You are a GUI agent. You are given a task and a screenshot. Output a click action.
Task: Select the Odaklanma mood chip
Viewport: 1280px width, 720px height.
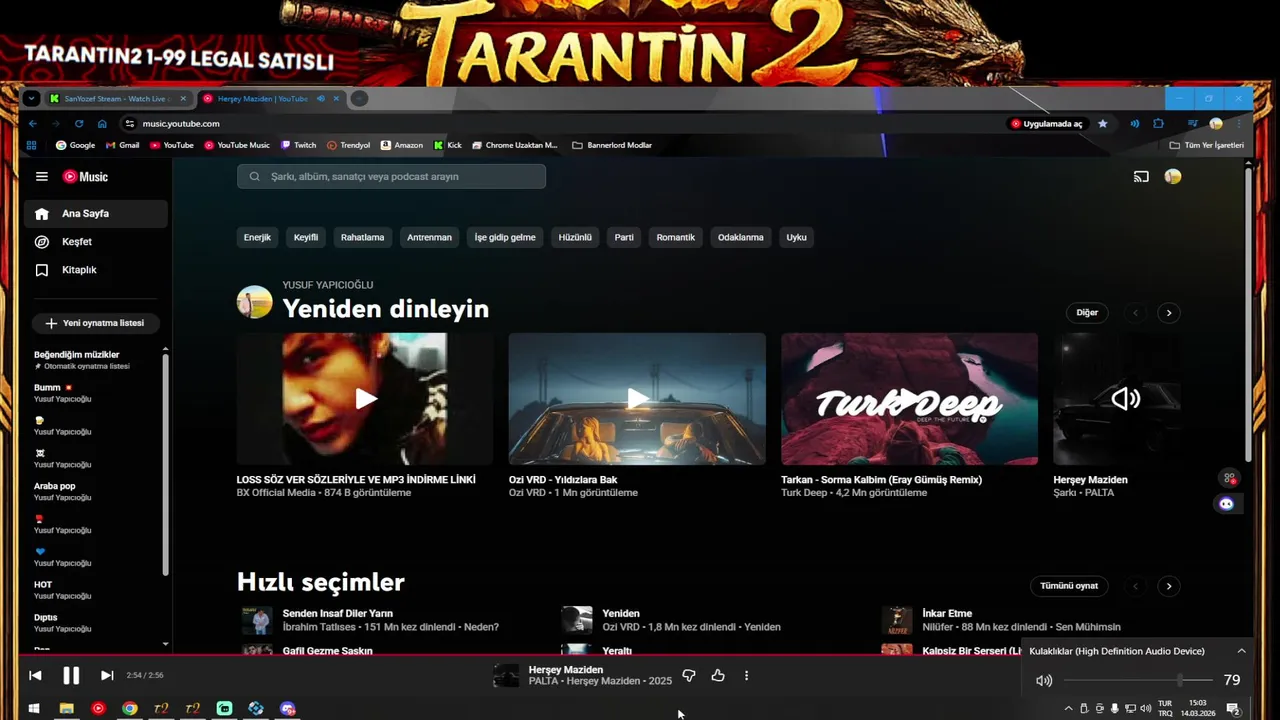pos(740,237)
